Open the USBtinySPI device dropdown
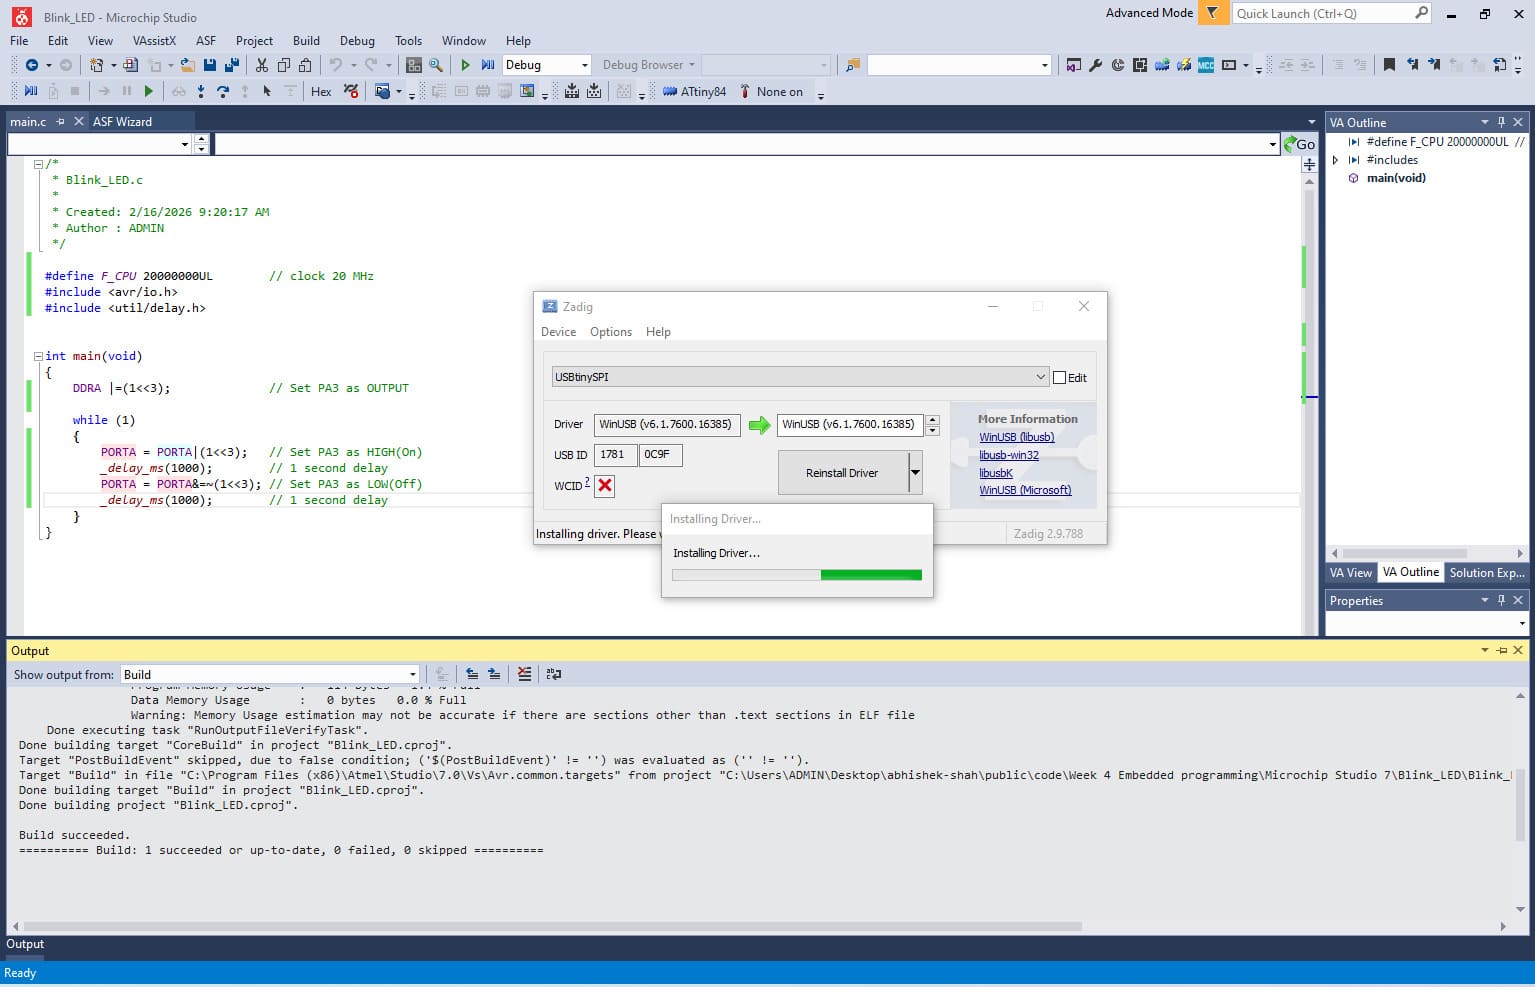 pos(800,377)
